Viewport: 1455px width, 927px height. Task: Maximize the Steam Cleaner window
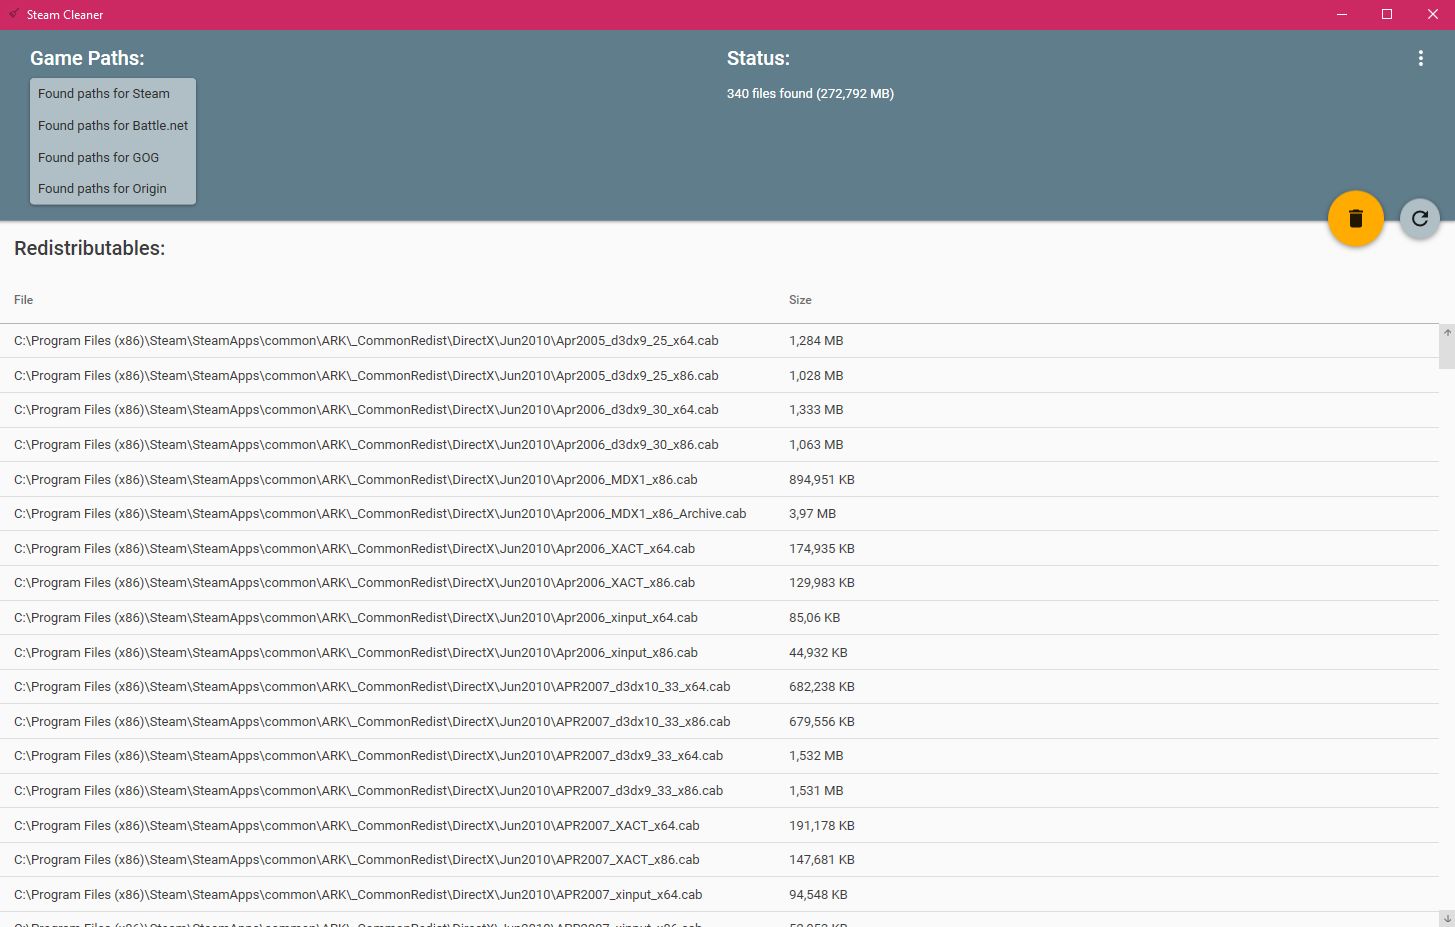coord(1387,14)
